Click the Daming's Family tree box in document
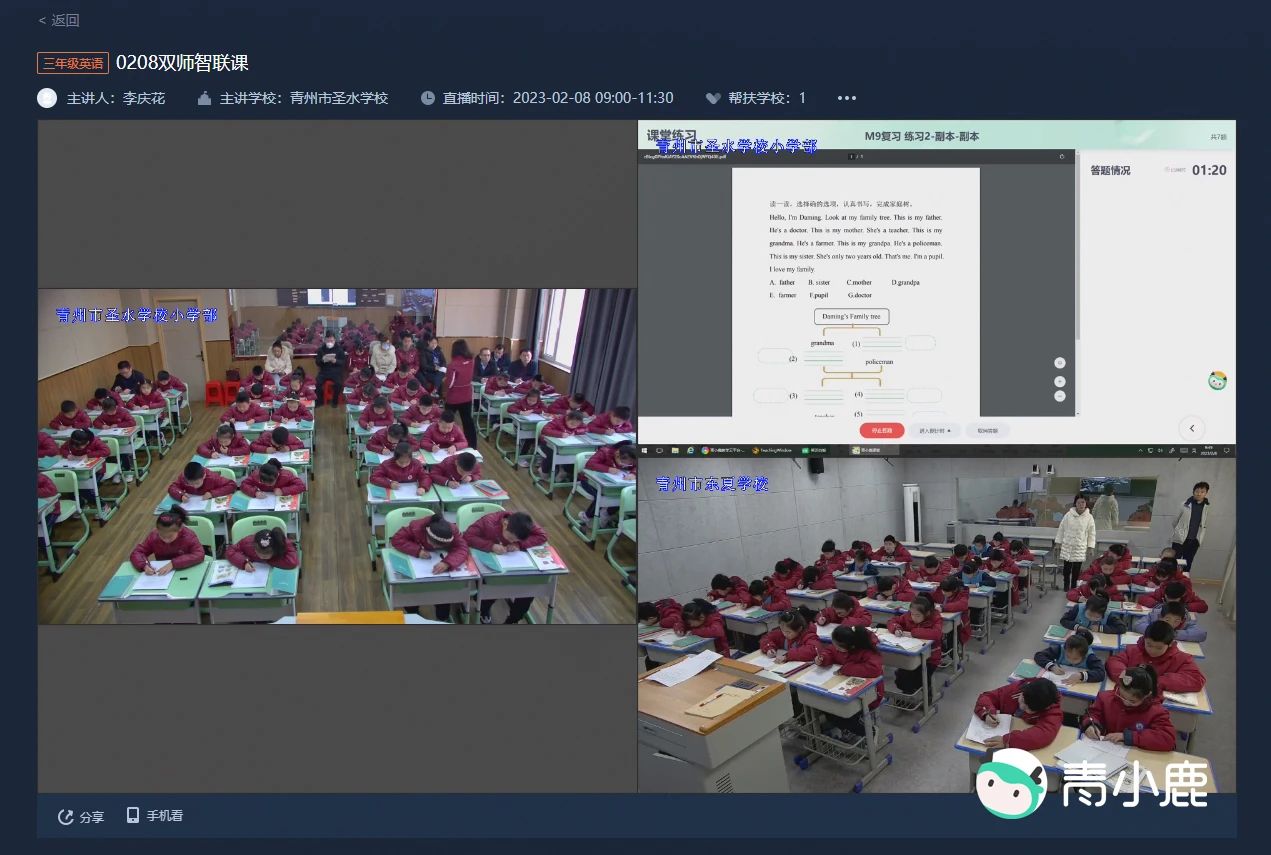The image size is (1271, 855). coord(852,316)
